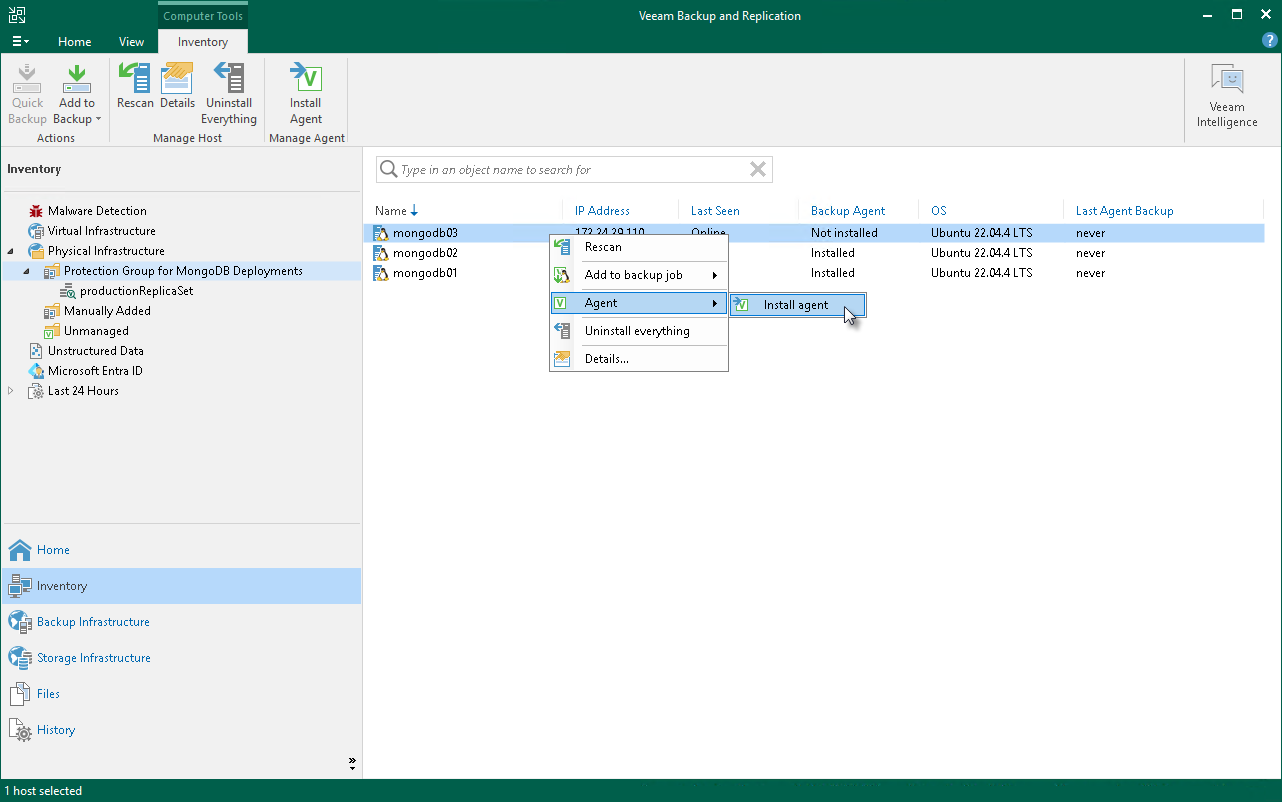Image resolution: width=1282 pixels, height=802 pixels.
Task: Sort by Backup Agent column header
Action: (848, 211)
